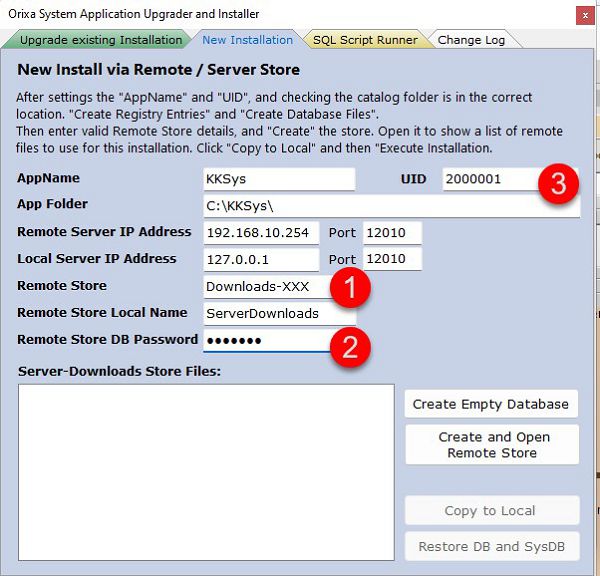This screenshot has width=600, height=576.
Task: Click the Local Server Port field
Action: [392, 259]
